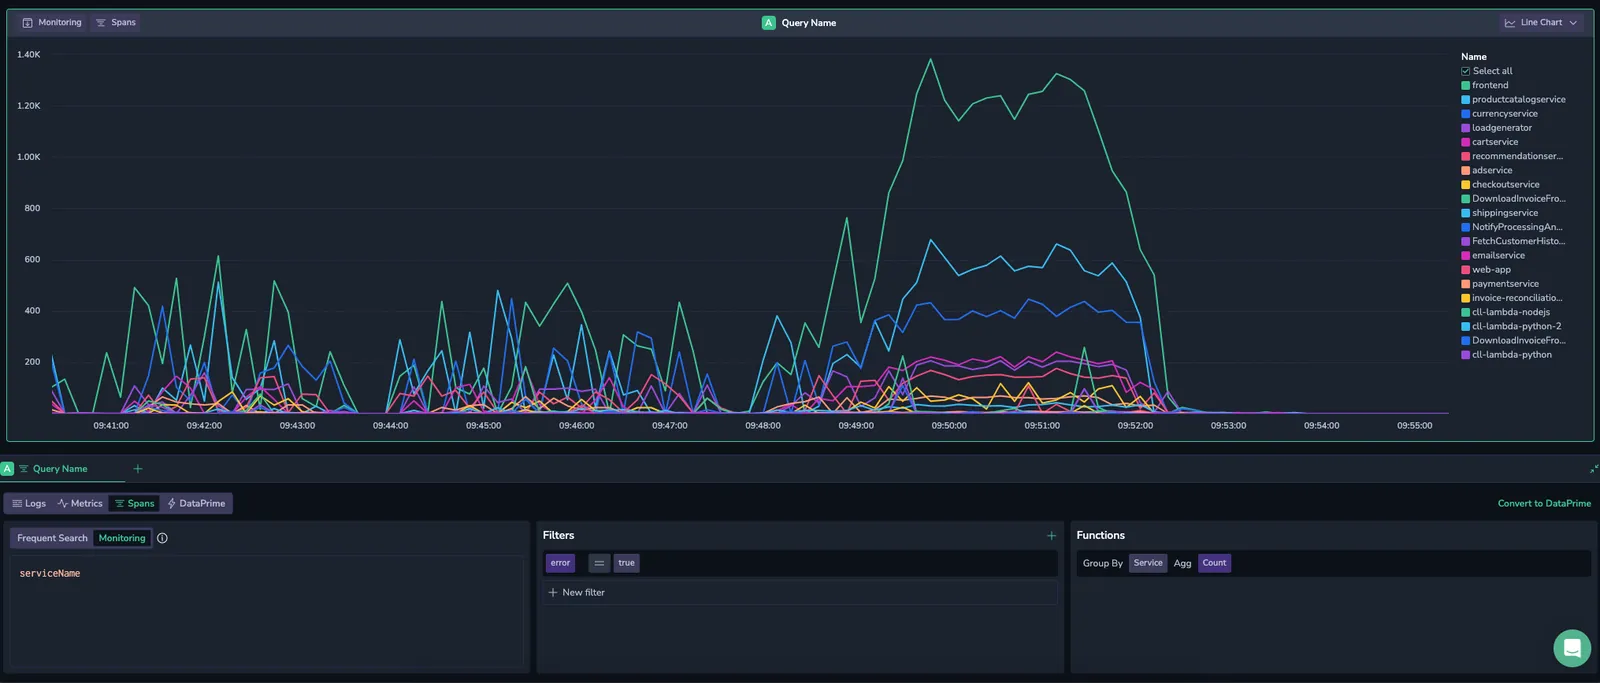Enable the Monitoring search mode toggle
The image size is (1600, 683).
click(122, 538)
